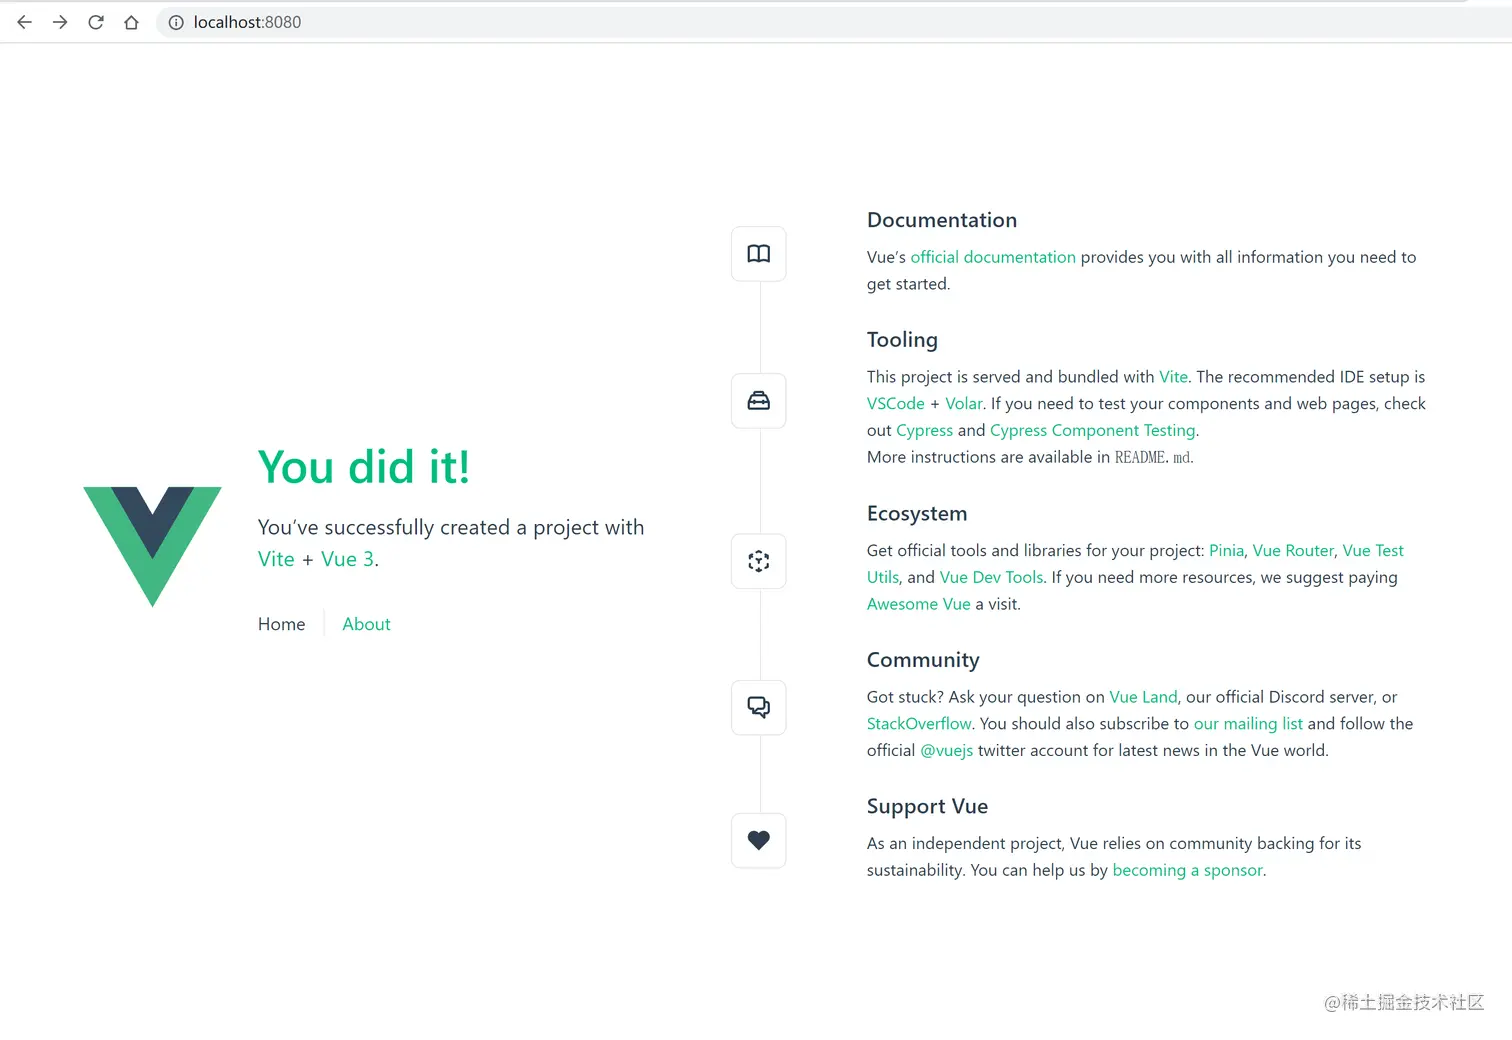Image resolution: width=1512 pixels, height=1040 pixels.
Task: Click the Ecosystem heading
Action: [x=917, y=514]
